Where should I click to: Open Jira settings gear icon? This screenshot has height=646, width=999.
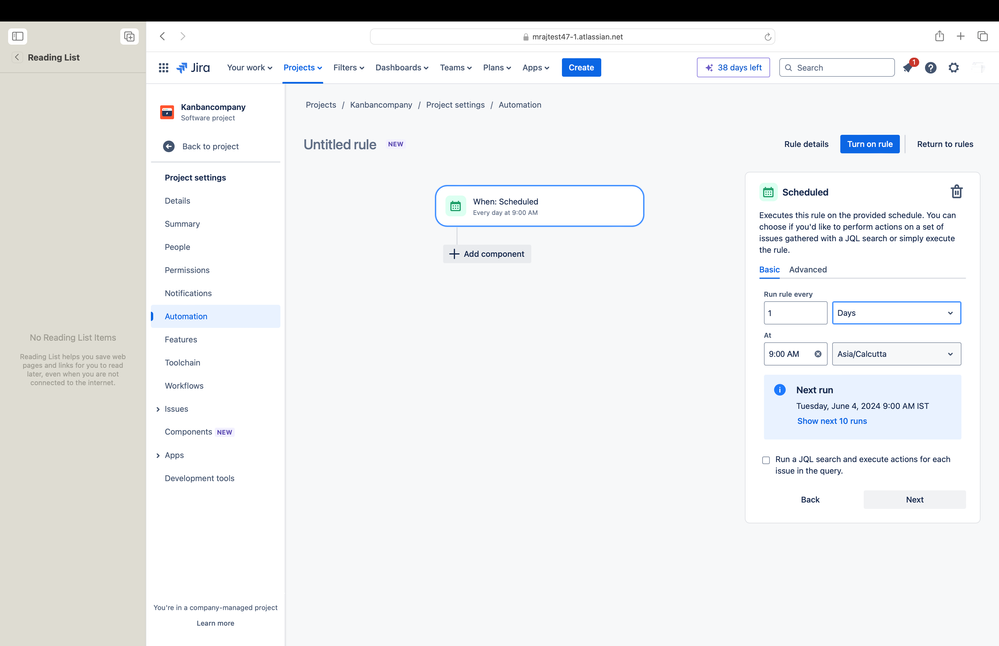click(954, 68)
